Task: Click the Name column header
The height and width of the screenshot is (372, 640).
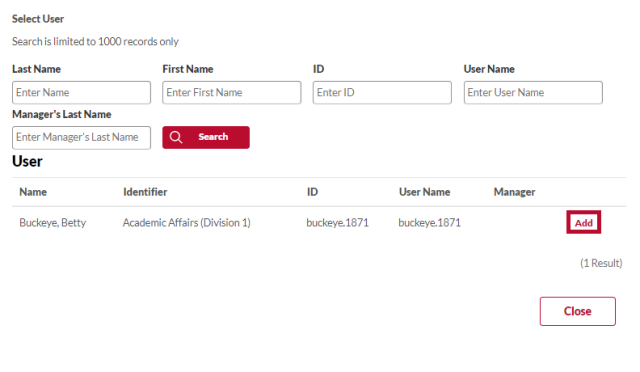Action: (x=33, y=192)
